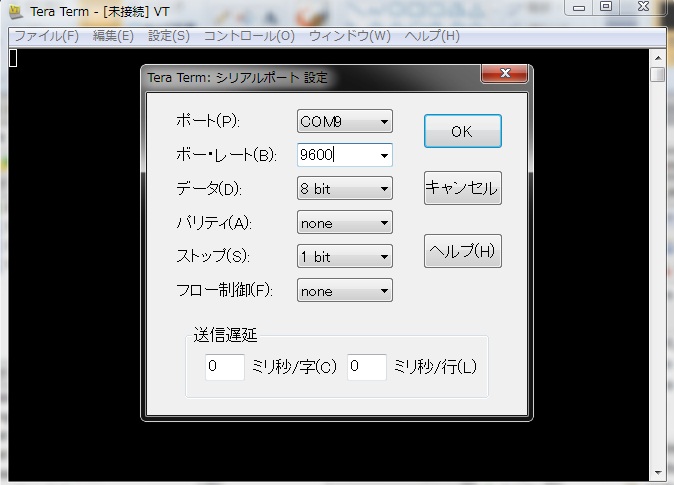
Task: Open the ヘルプ(H) menu in menu bar
Action: (432, 36)
